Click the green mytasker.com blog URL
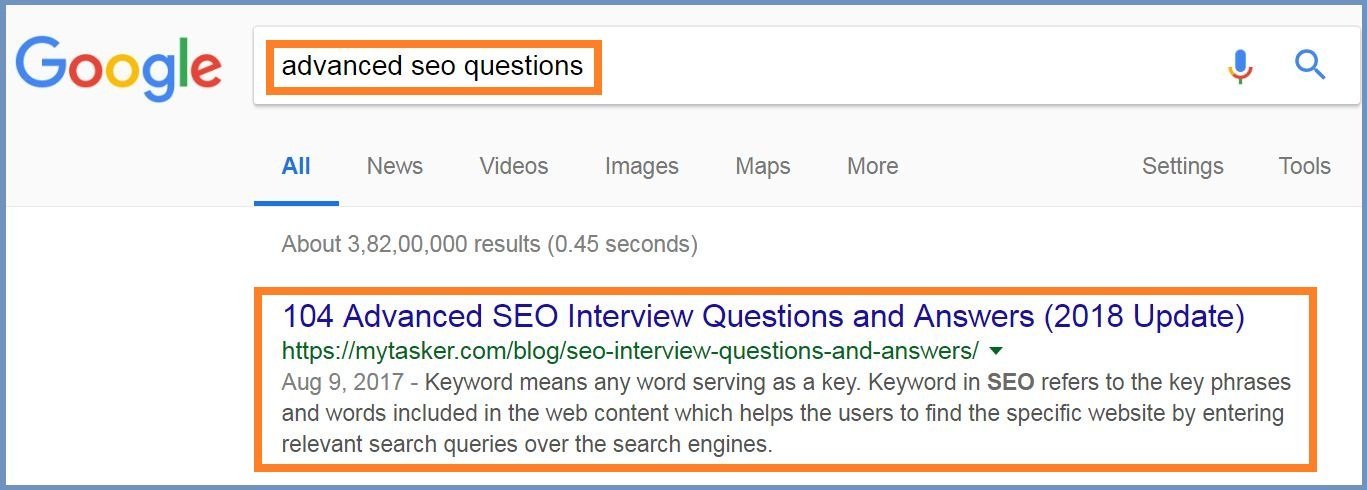Image resolution: width=1367 pixels, height=490 pixels. 630,351
